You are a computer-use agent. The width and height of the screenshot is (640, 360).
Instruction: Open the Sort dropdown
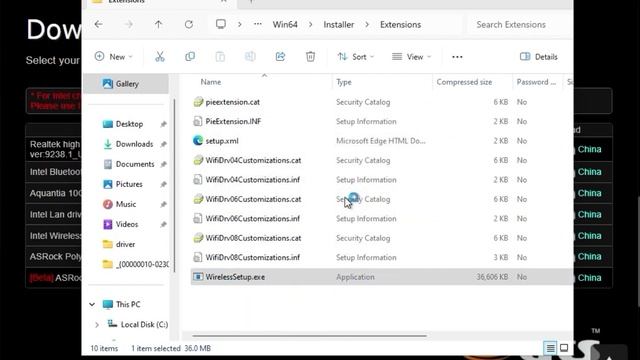pyautogui.click(x=356, y=57)
